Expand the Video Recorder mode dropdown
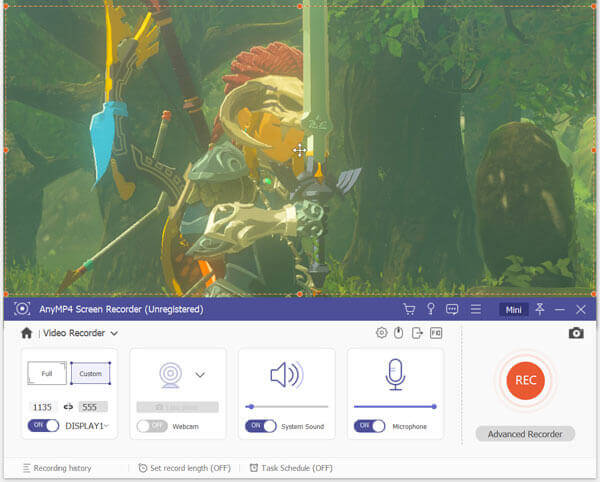 pyautogui.click(x=114, y=333)
